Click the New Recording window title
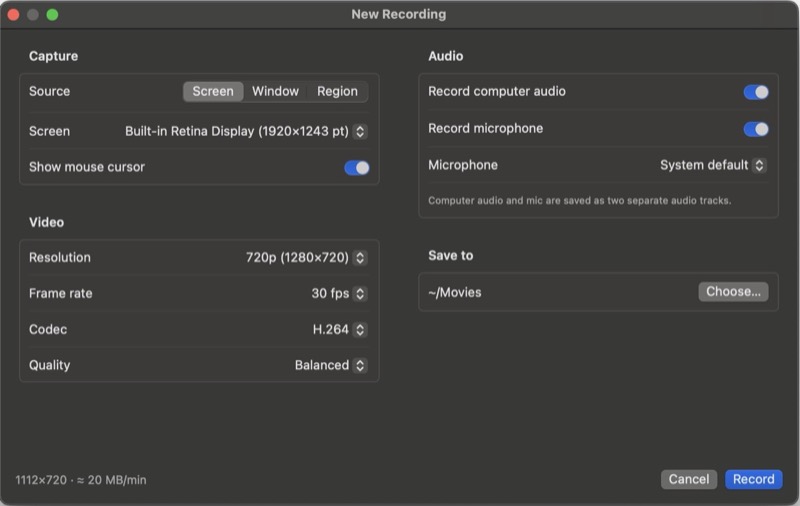 pyautogui.click(x=398, y=14)
